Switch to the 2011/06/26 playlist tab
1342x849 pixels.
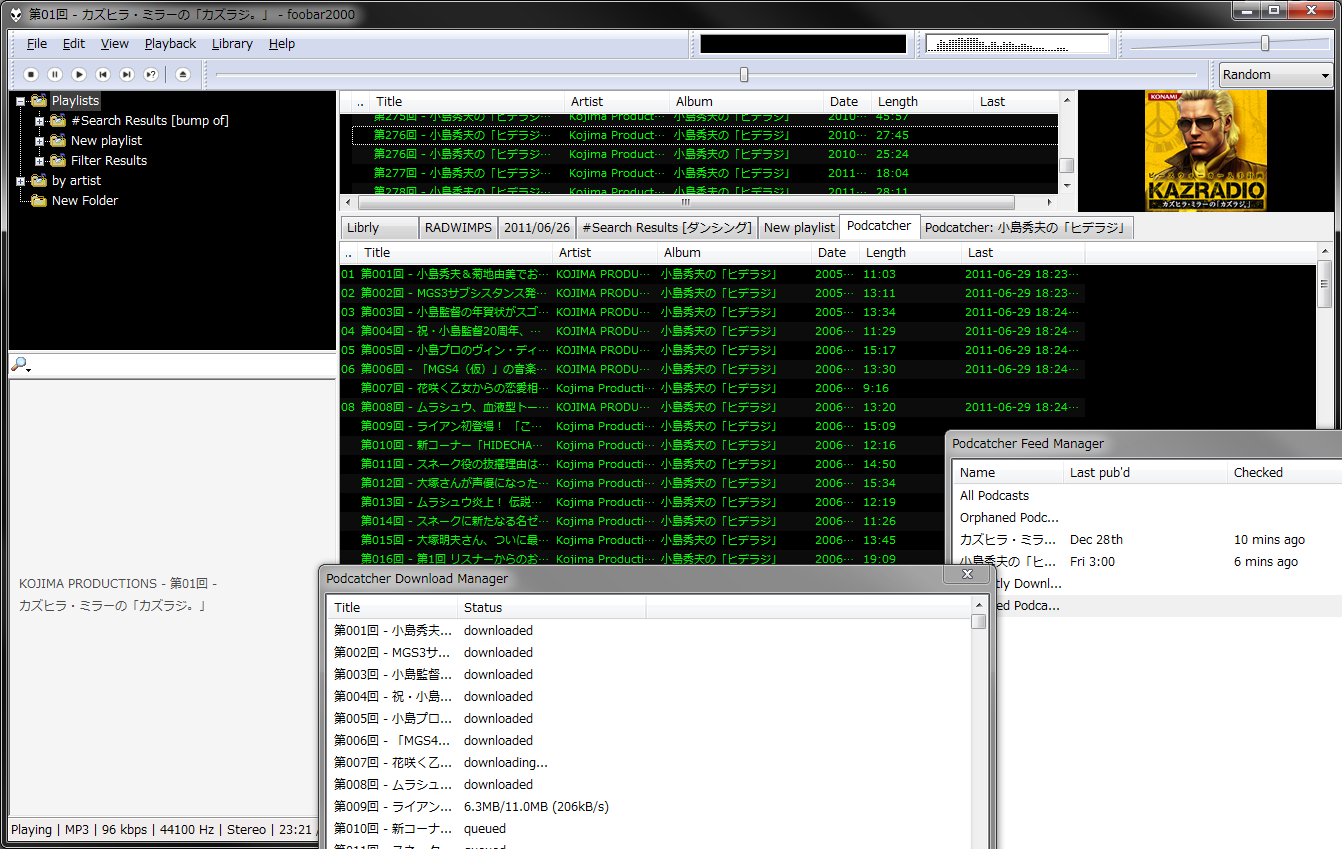pyautogui.click(x=537, y=228)
